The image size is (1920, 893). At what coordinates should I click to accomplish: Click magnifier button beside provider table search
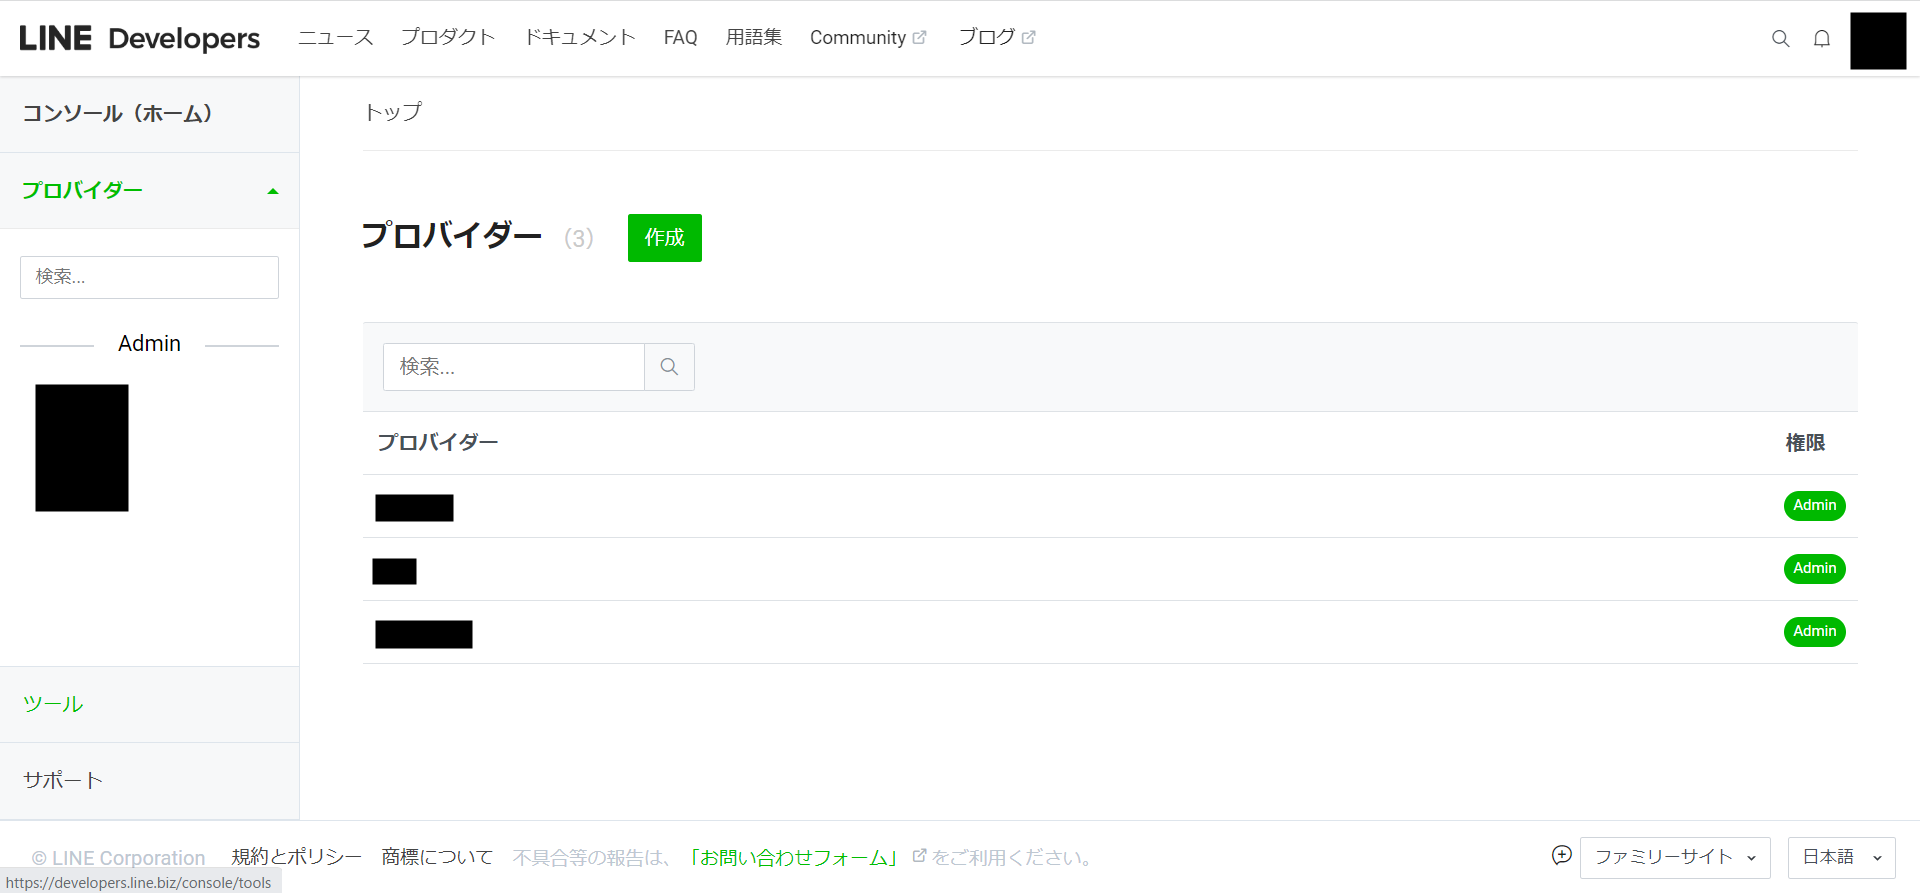point(669,367)
